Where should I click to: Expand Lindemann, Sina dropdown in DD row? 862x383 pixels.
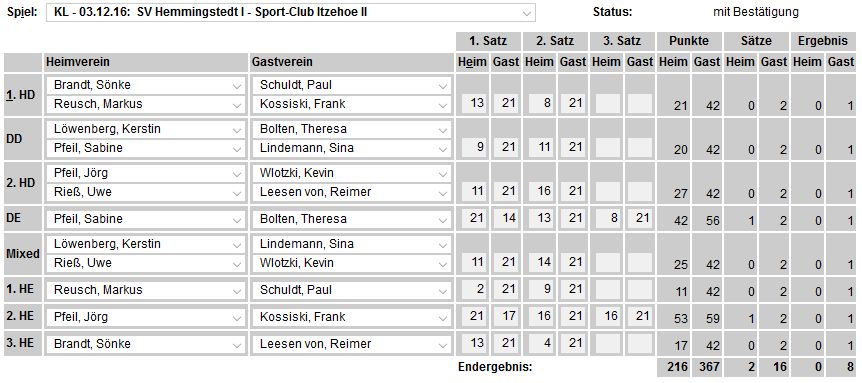[351, 148]
